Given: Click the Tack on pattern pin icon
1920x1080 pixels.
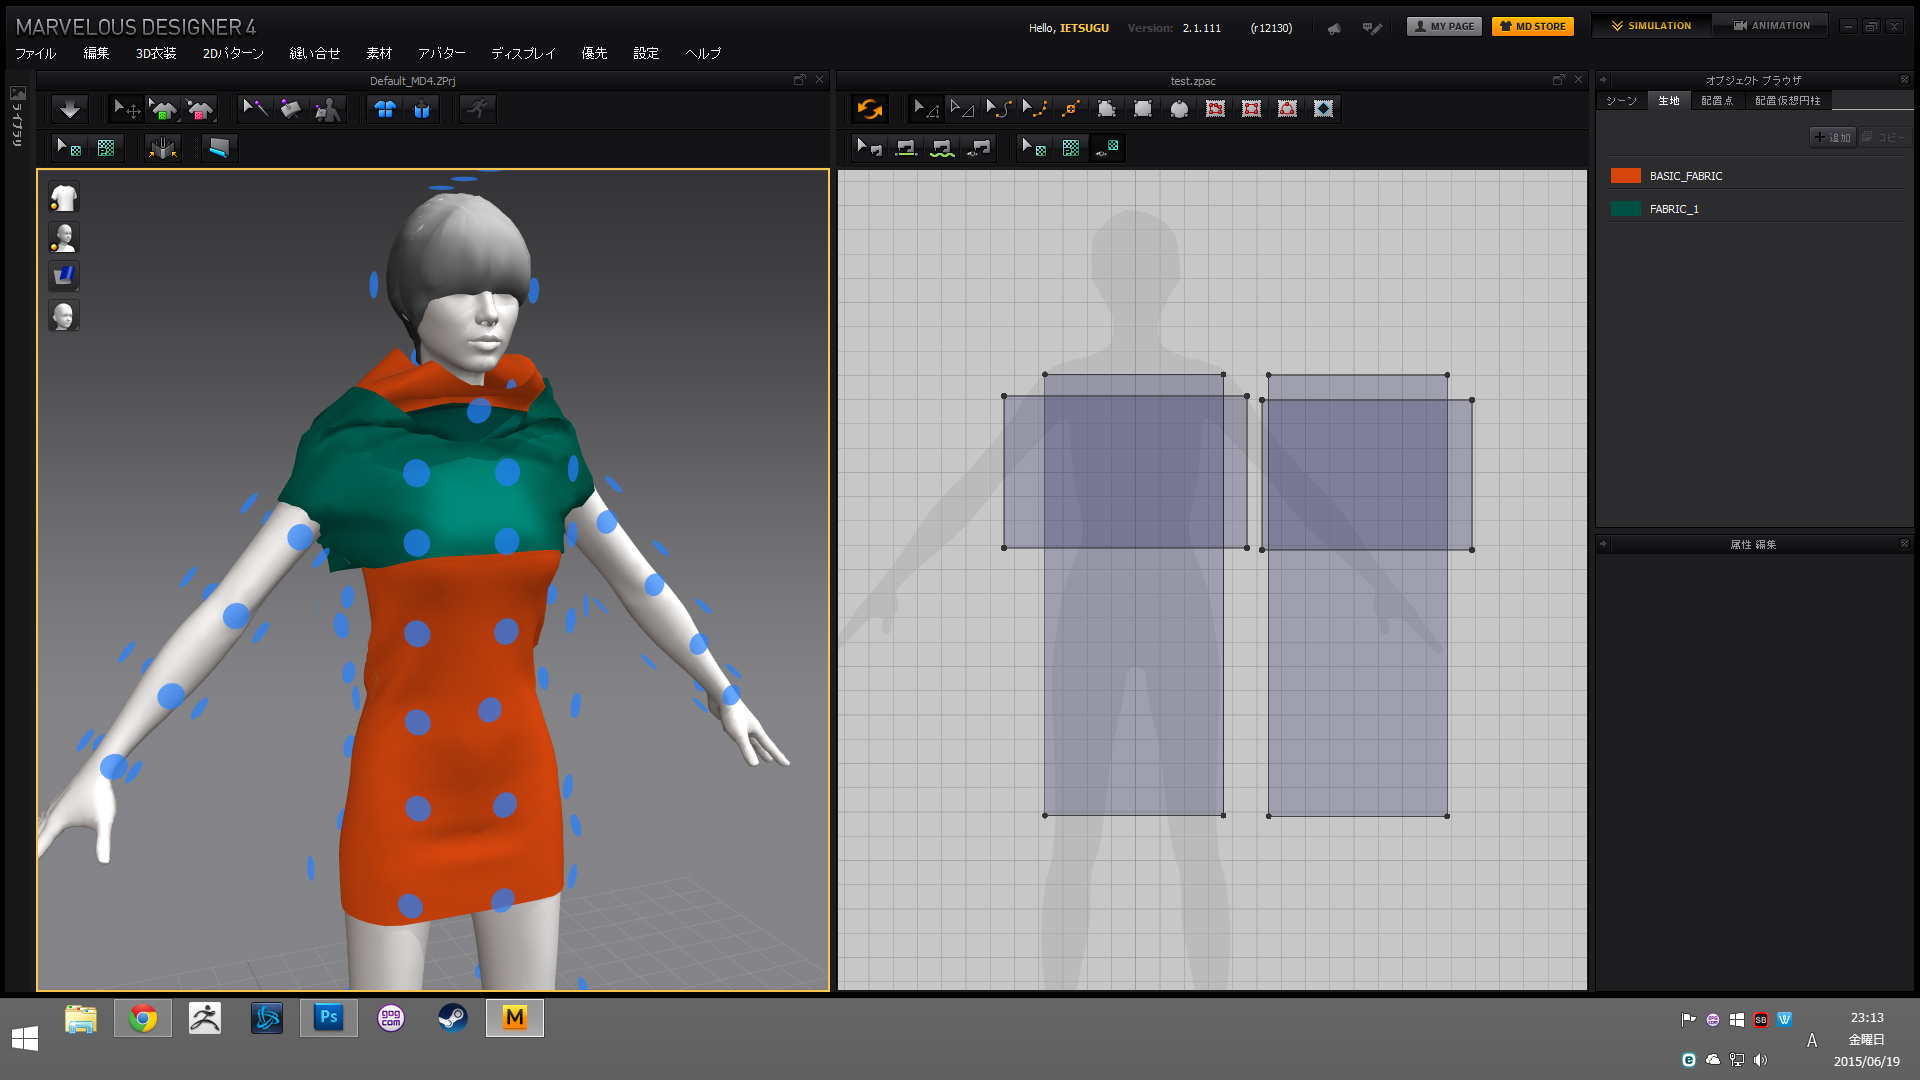Looking at the screenshot, I should click(291, 109).
